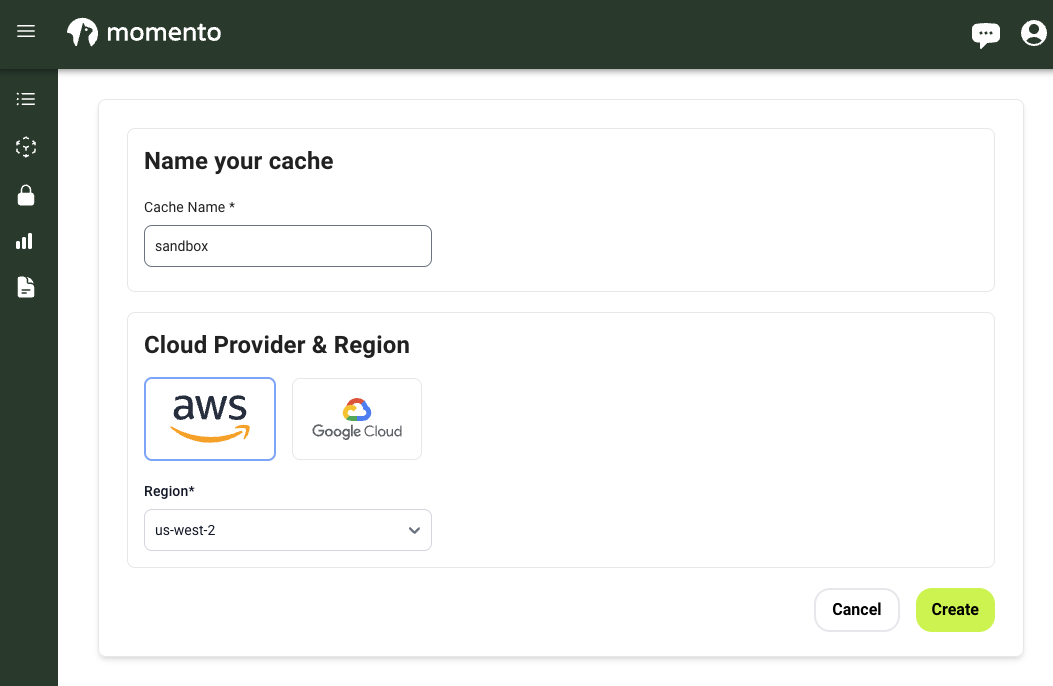Click the "Region*" label
The height and width of the screenshot is (686, 1053).
[x=169, y=491]
